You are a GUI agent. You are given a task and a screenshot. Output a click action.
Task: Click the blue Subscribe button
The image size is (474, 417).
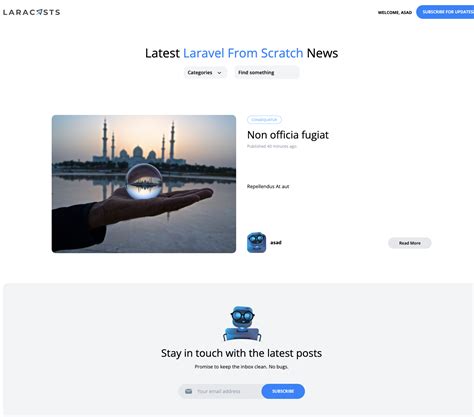(x=283, y=391)
